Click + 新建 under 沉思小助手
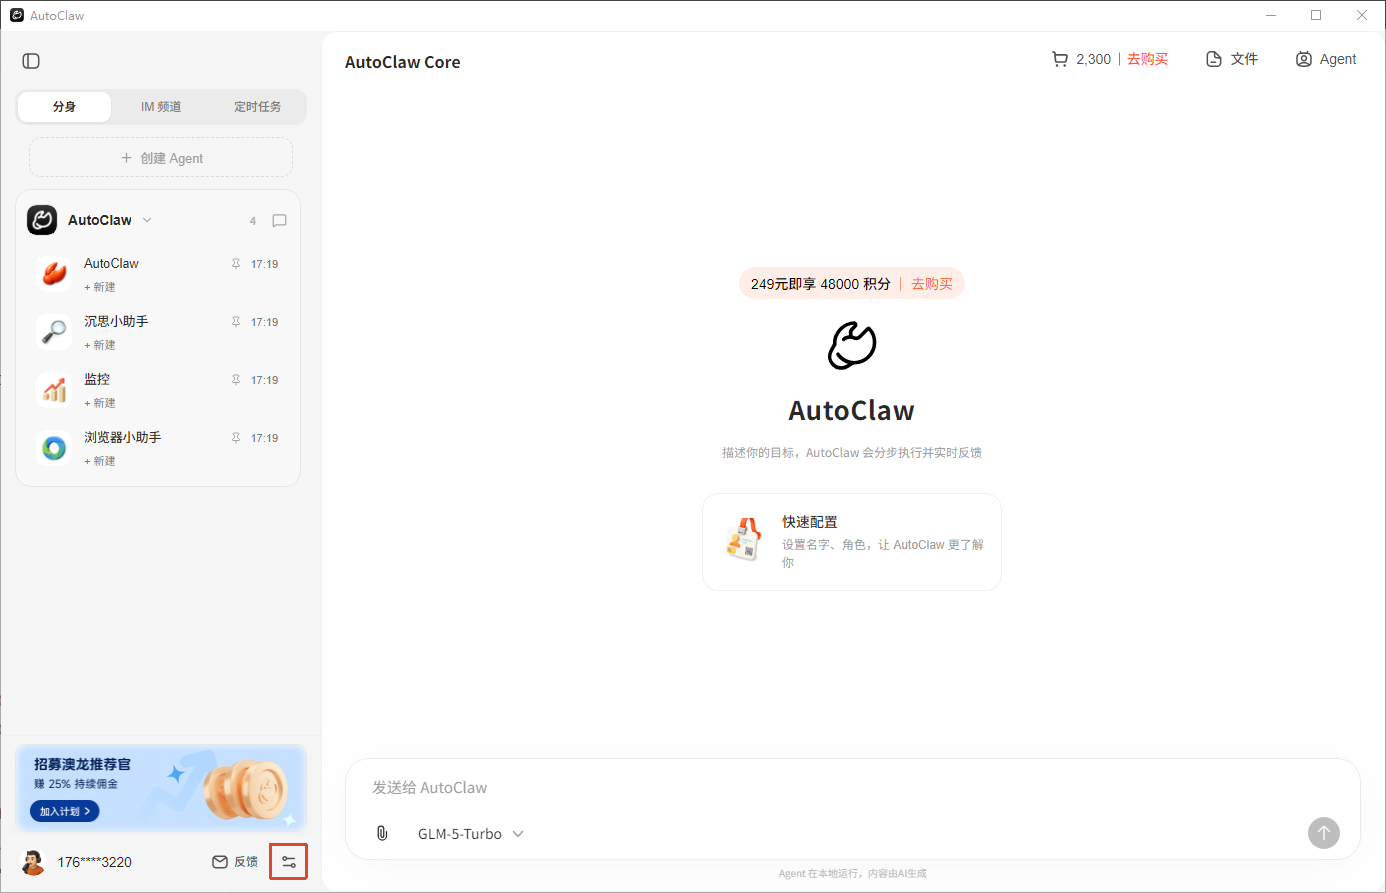 coord(100,345)
